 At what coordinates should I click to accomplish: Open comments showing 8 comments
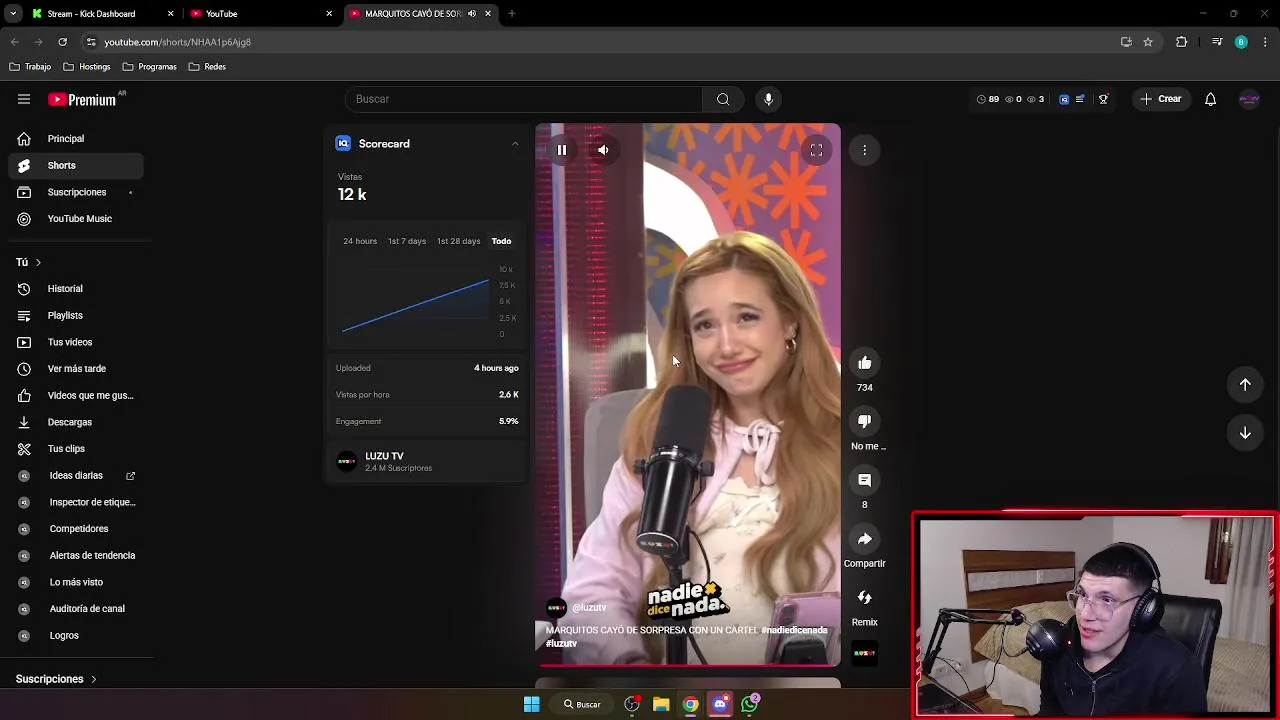coord(865,480)
